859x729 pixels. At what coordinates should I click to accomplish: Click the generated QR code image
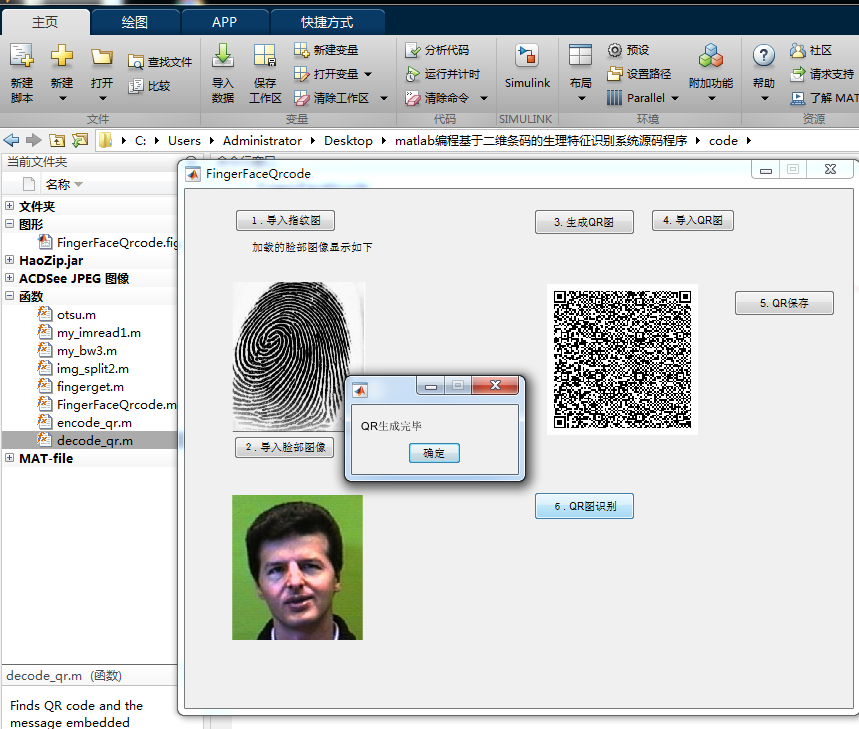coord(622,359)
